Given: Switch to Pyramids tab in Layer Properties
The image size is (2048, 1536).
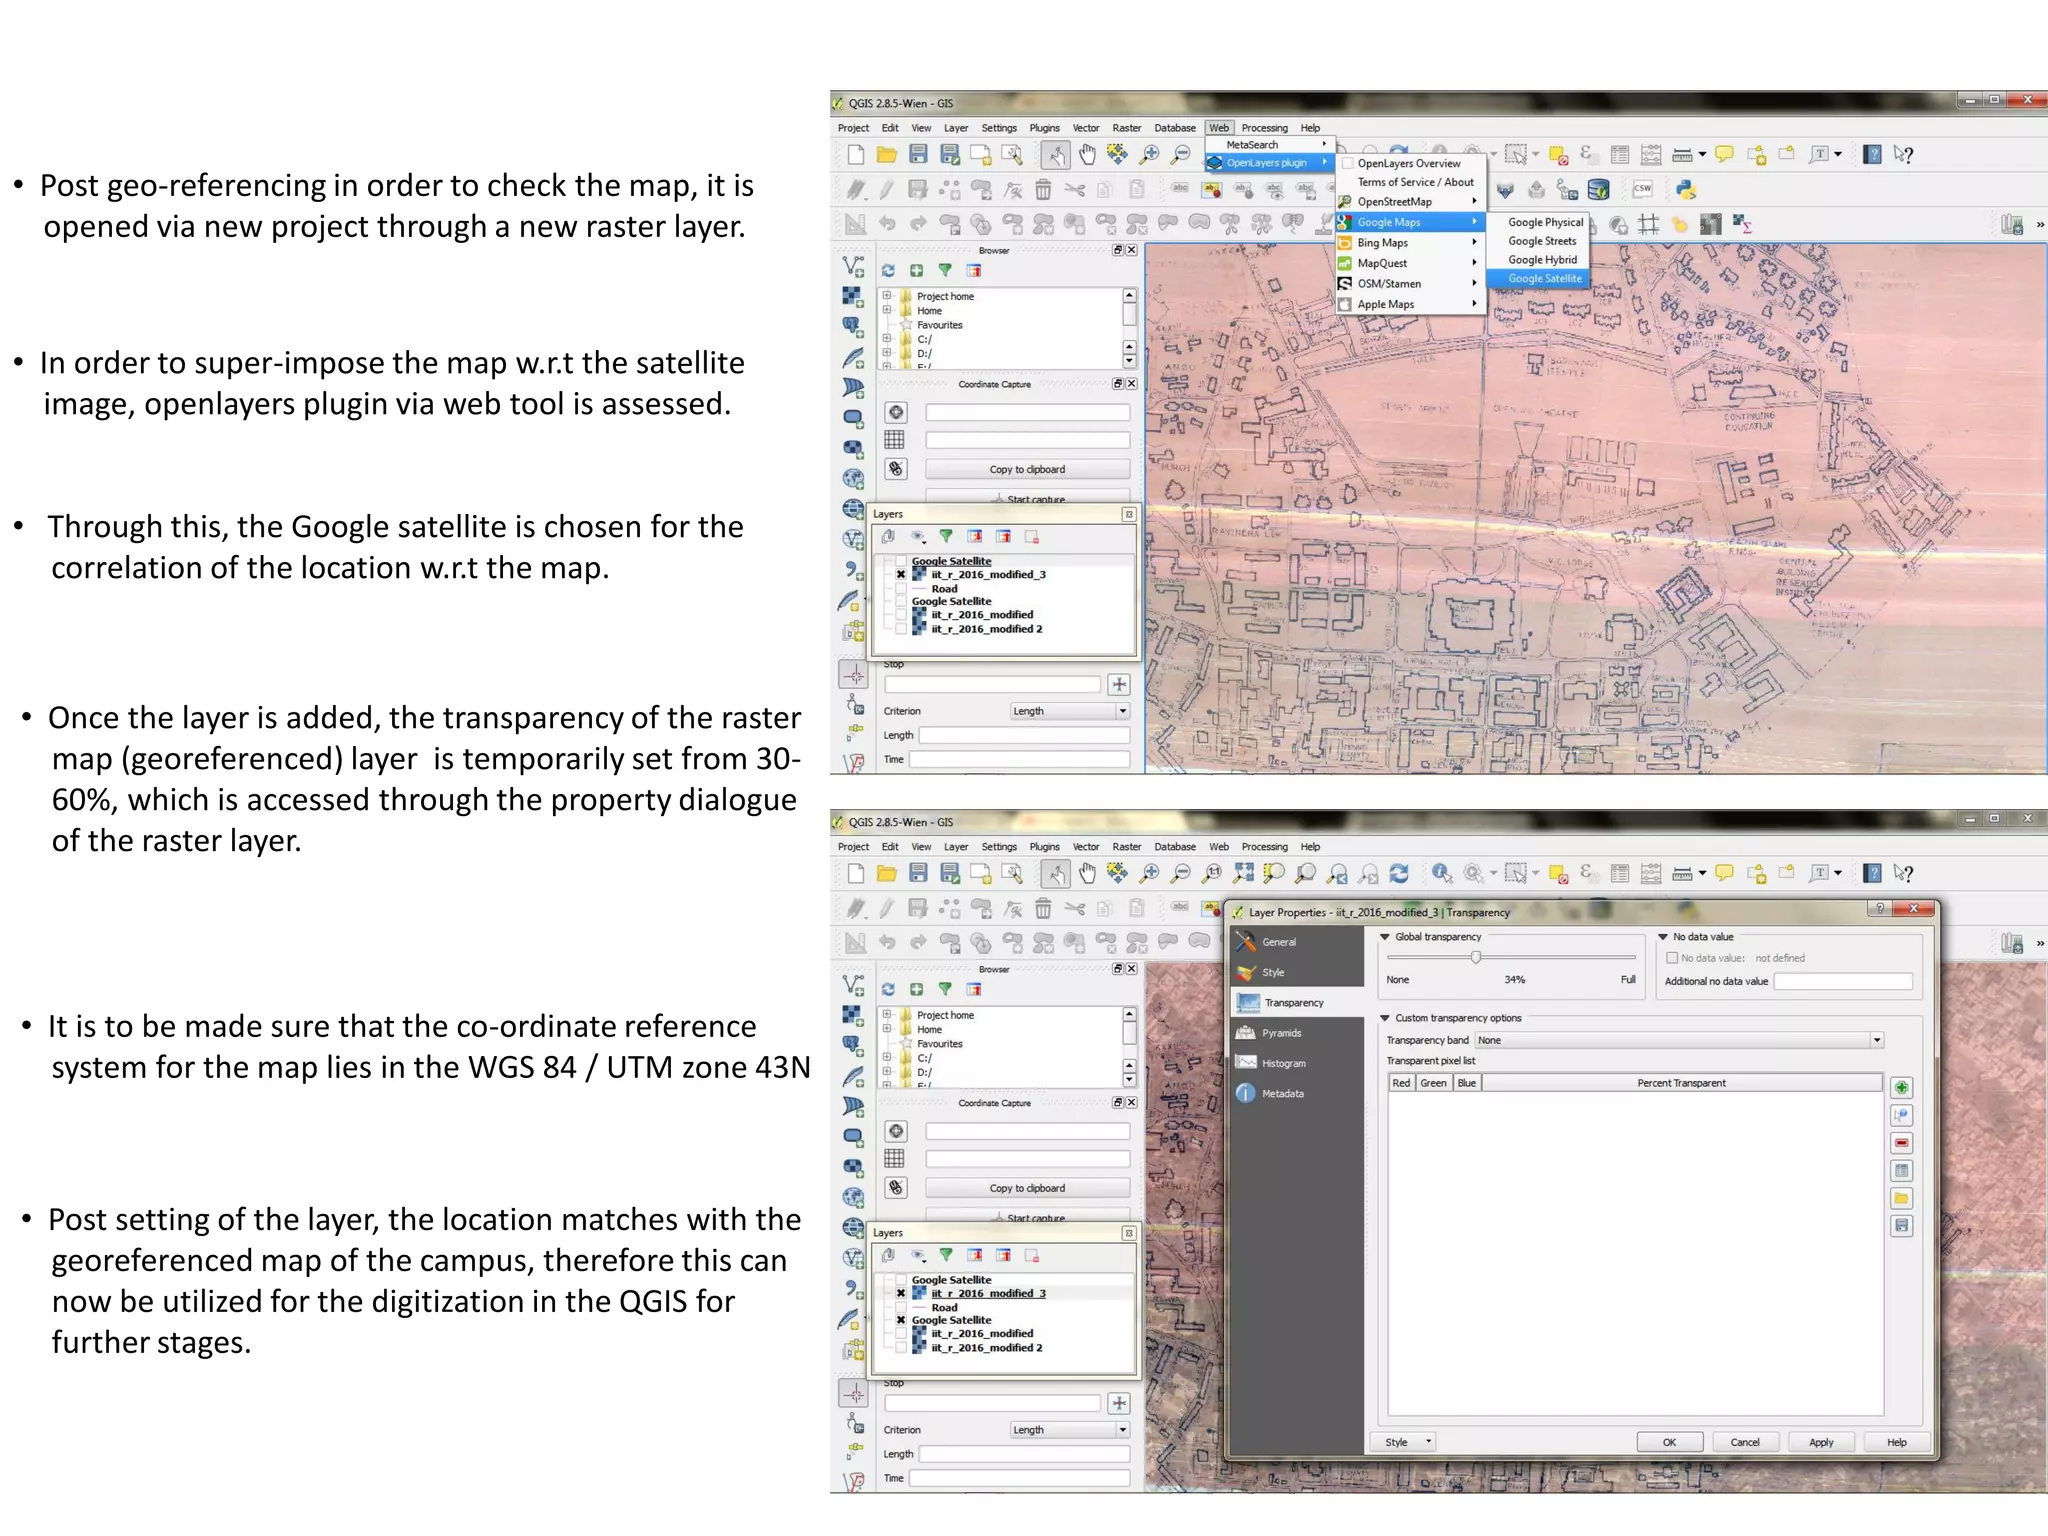Looking at the screenshot, I should tap(1297, 1033).
